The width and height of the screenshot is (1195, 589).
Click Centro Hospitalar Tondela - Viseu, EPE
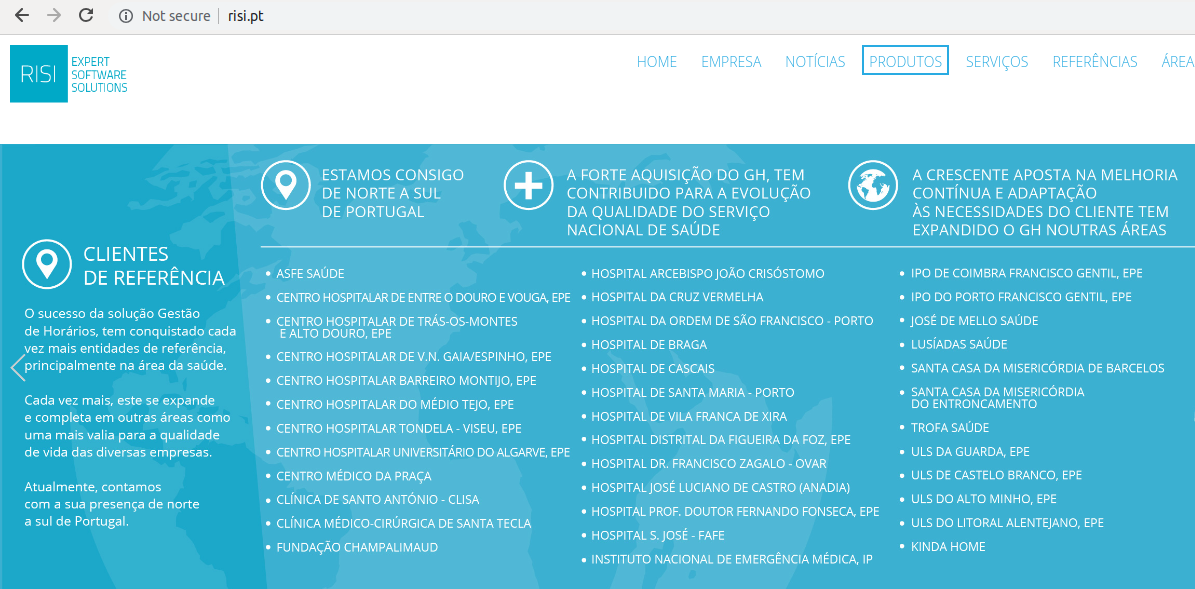coord(399,428)
